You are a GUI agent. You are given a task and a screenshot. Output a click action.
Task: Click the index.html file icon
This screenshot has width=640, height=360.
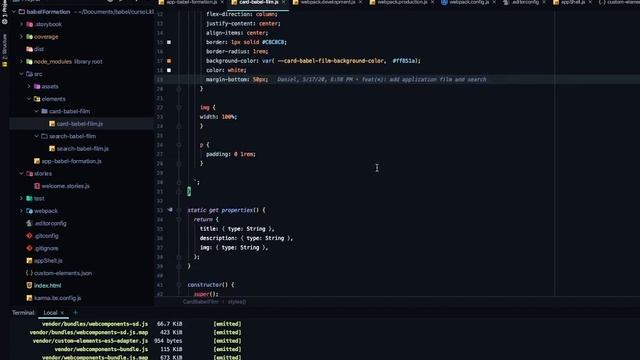[x=29, y=285]
